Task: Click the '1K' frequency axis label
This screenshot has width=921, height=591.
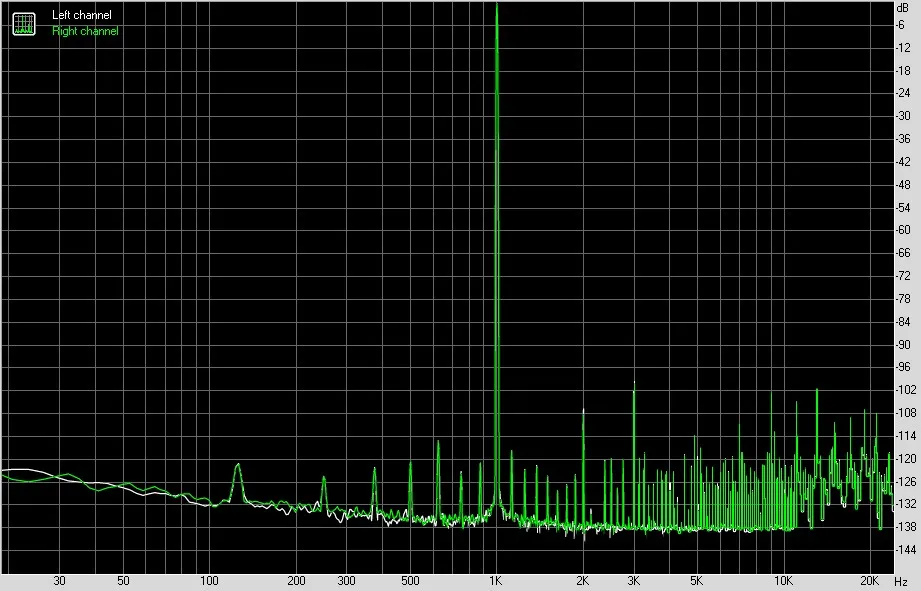Action: (496, 581)
